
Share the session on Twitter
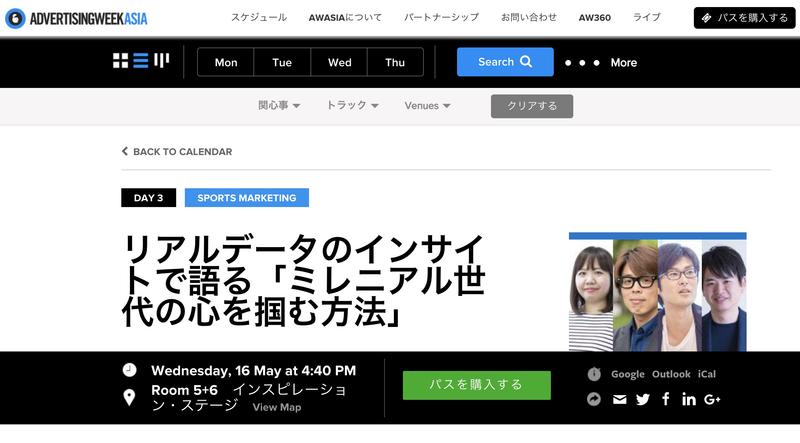pos(643,399)
